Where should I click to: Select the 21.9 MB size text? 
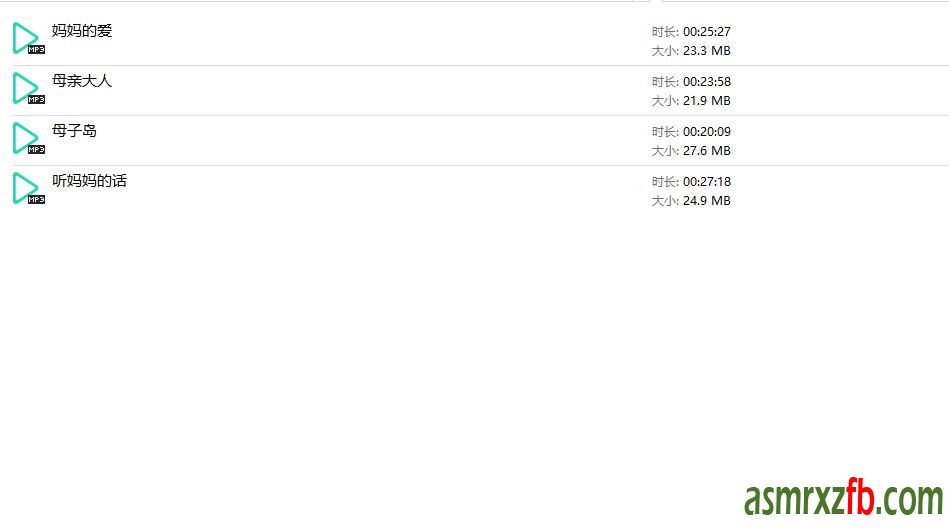706,101
